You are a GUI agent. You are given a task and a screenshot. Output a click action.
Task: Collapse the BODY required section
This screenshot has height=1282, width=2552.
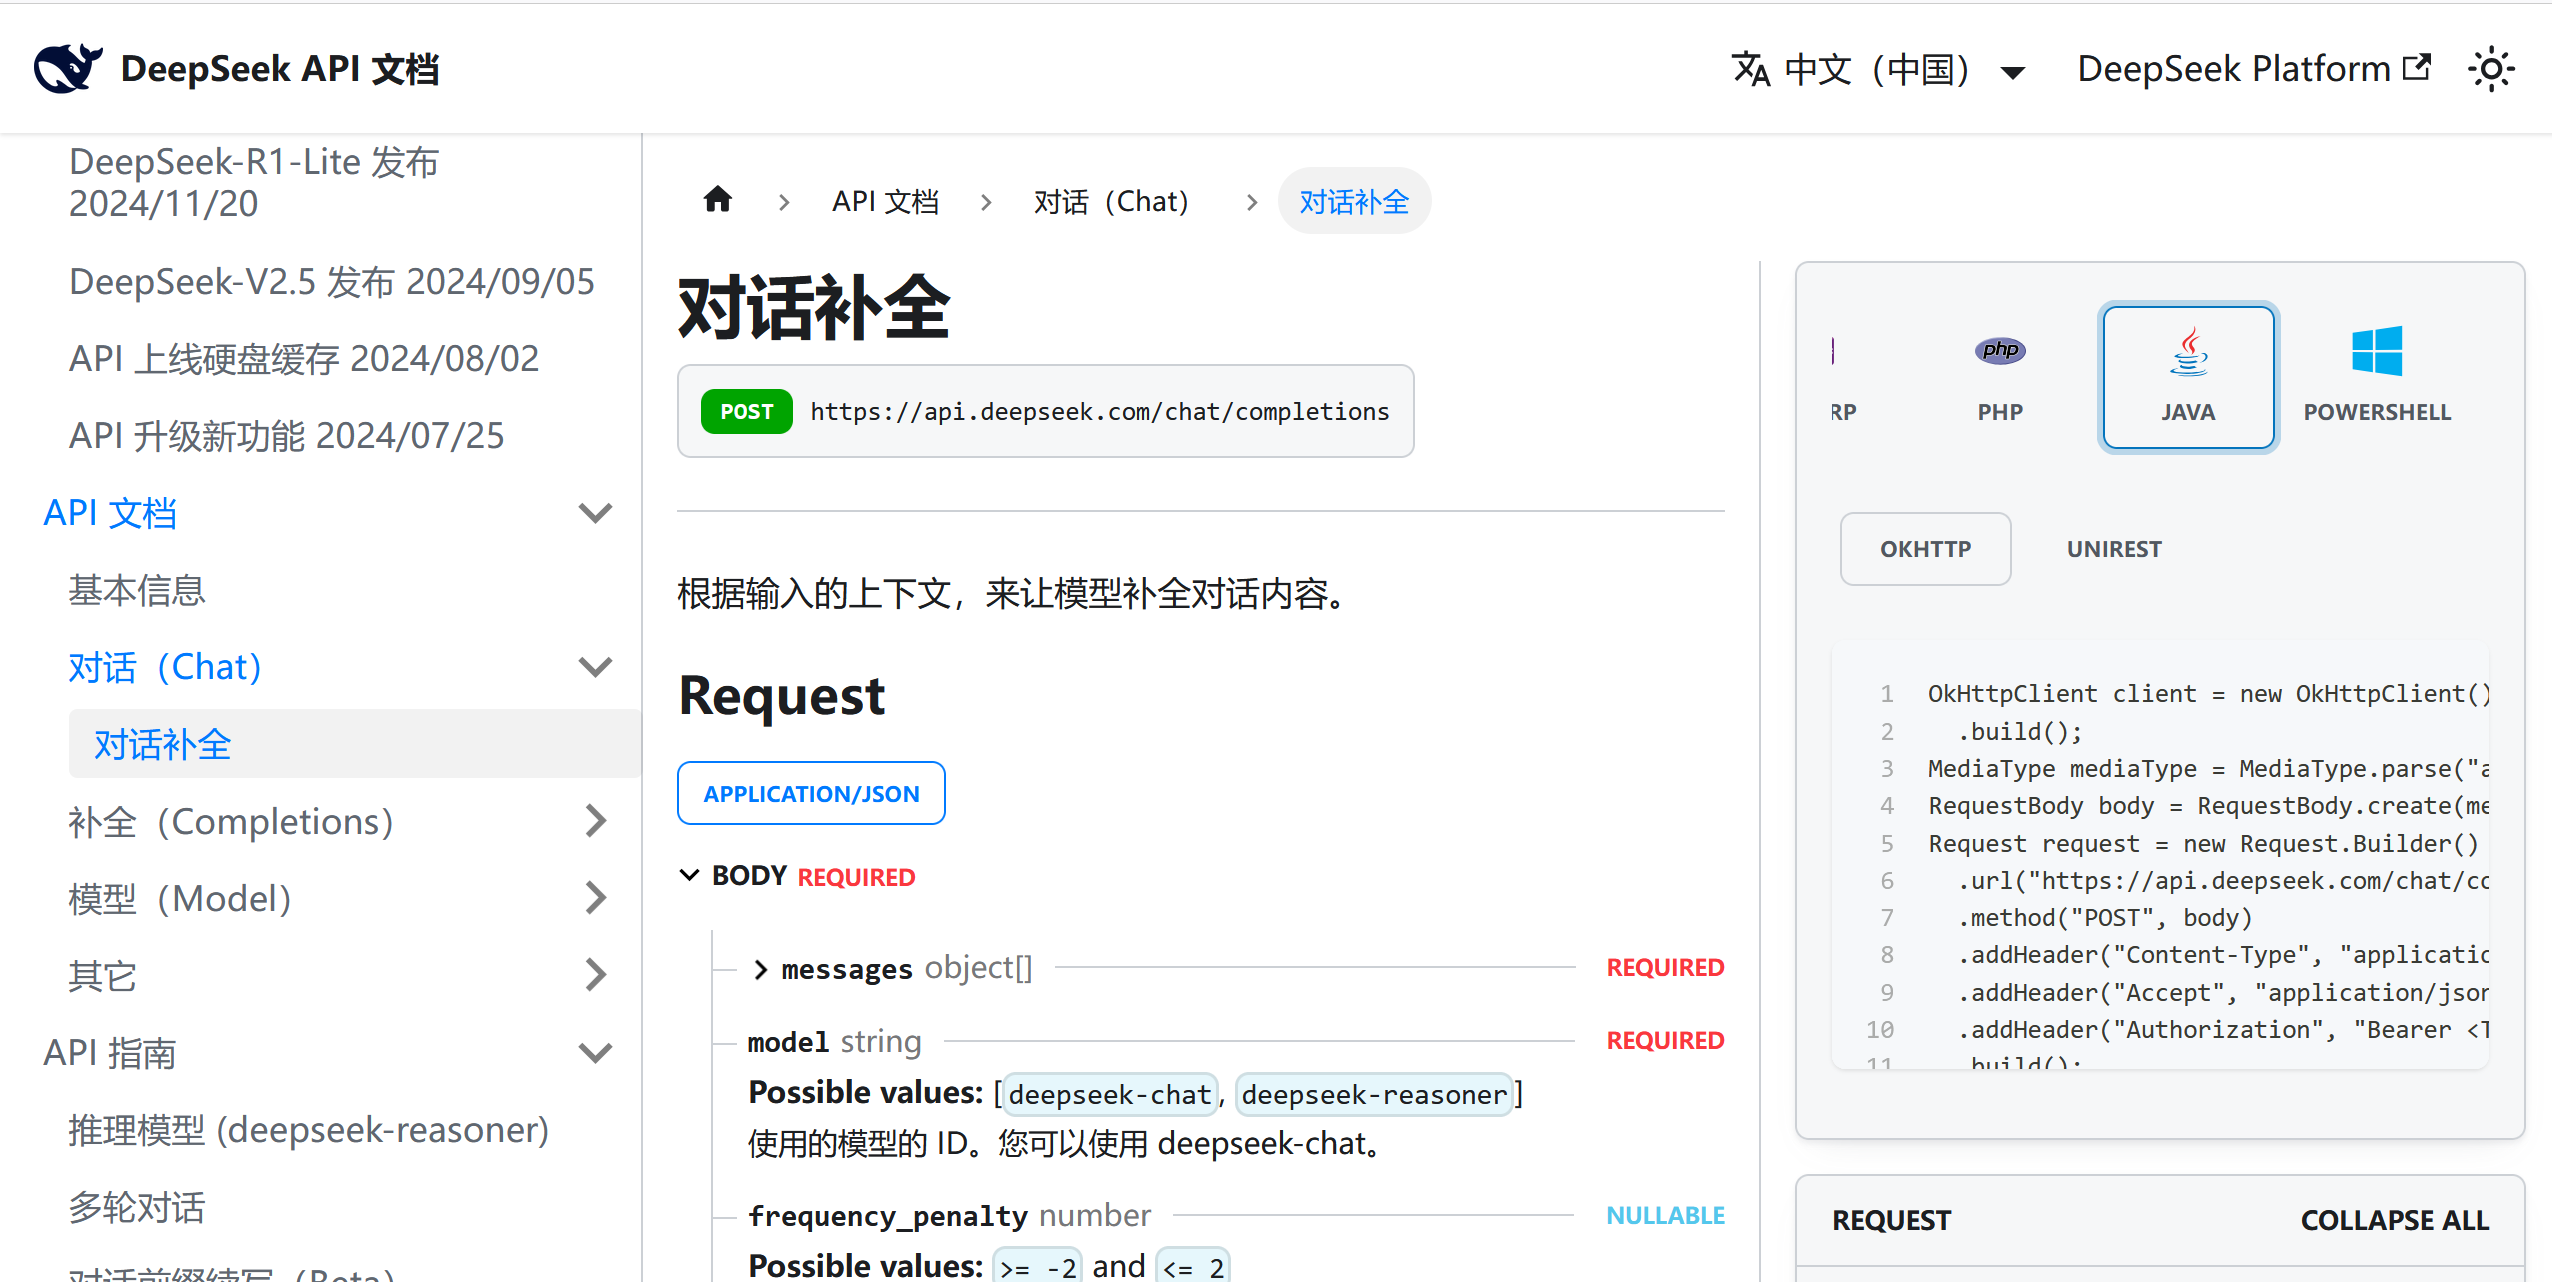click(689, 876)
